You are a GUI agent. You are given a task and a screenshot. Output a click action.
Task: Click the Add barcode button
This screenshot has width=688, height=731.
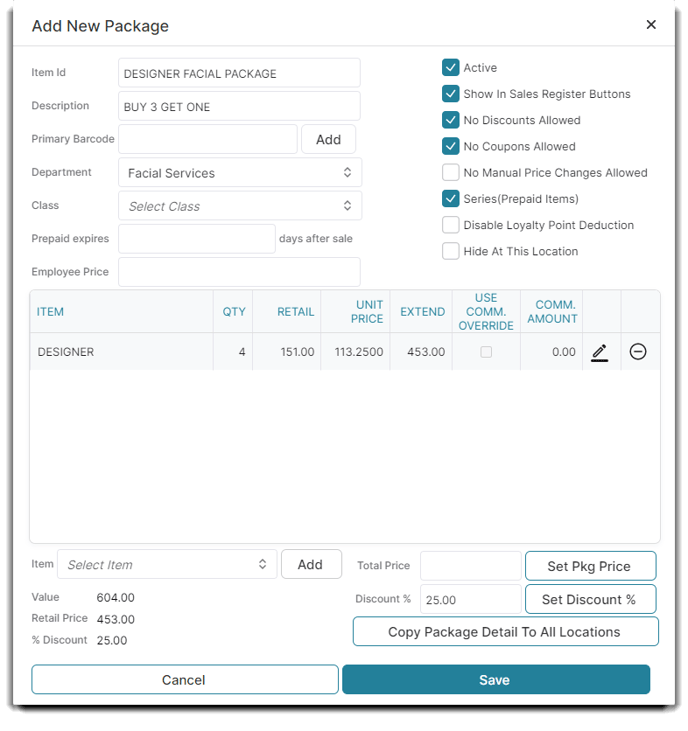point(328,139)
